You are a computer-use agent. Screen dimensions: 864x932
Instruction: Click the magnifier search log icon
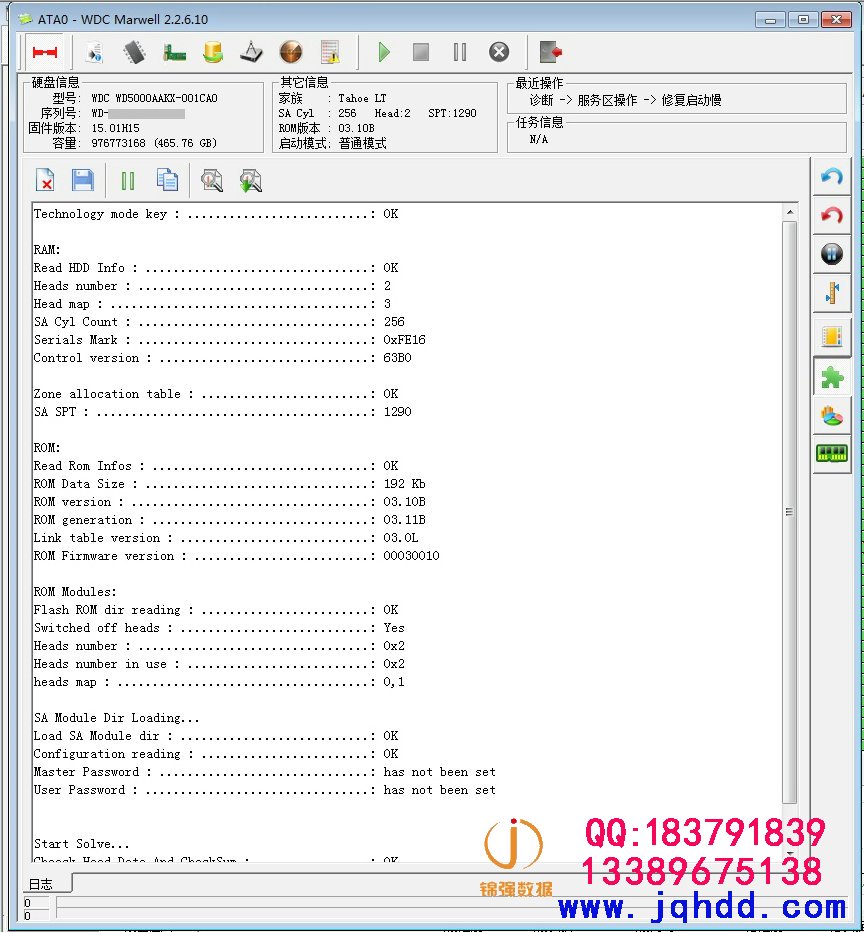[x=212, y=180]
